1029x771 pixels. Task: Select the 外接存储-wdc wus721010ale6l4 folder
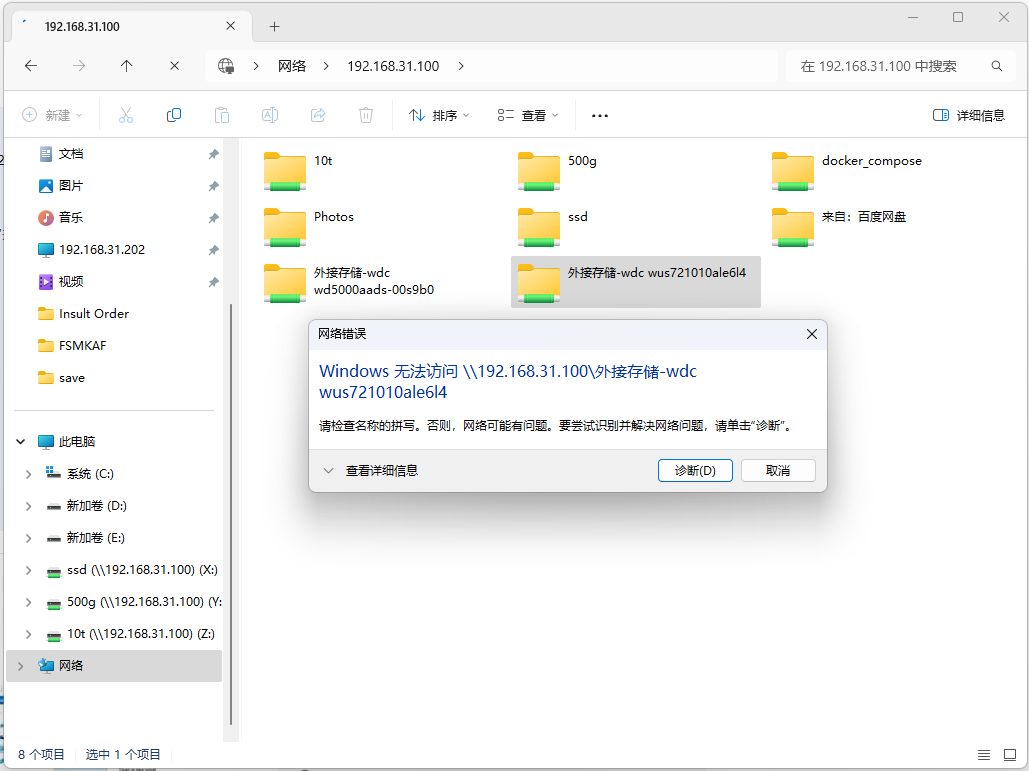tap(635, 282)
